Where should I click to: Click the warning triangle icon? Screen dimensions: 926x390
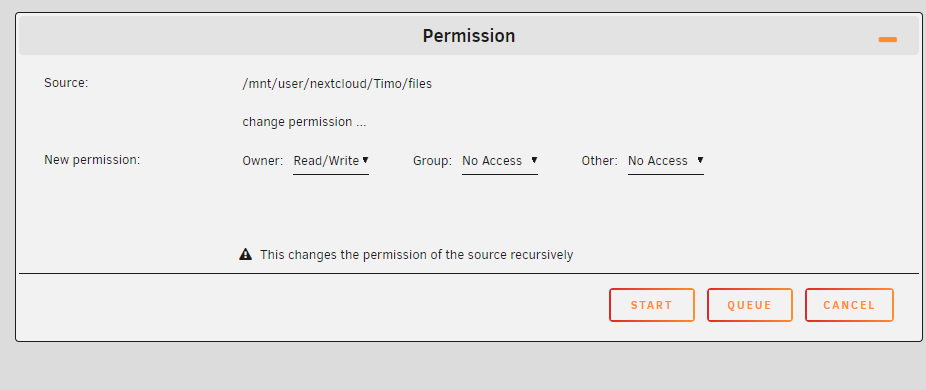click(246, 255)
